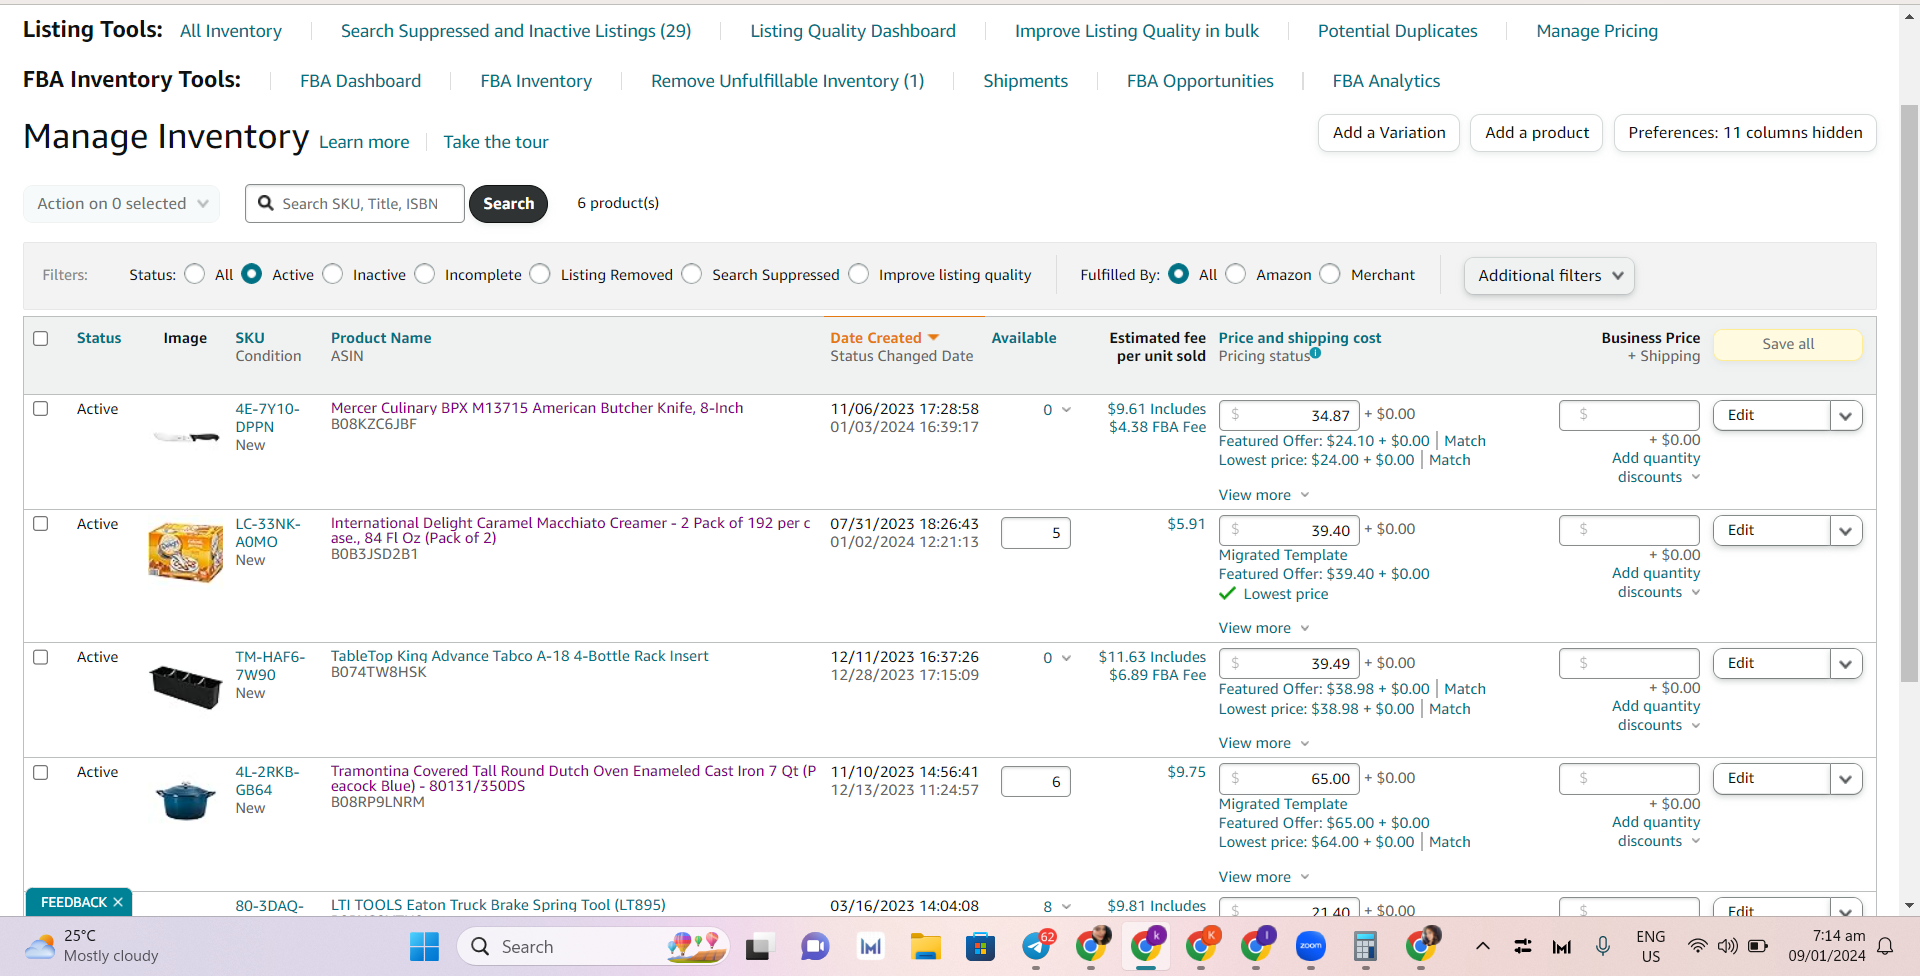
Task: Click the Save all button
Action: pyautogui.click(x=1788, y=344)
